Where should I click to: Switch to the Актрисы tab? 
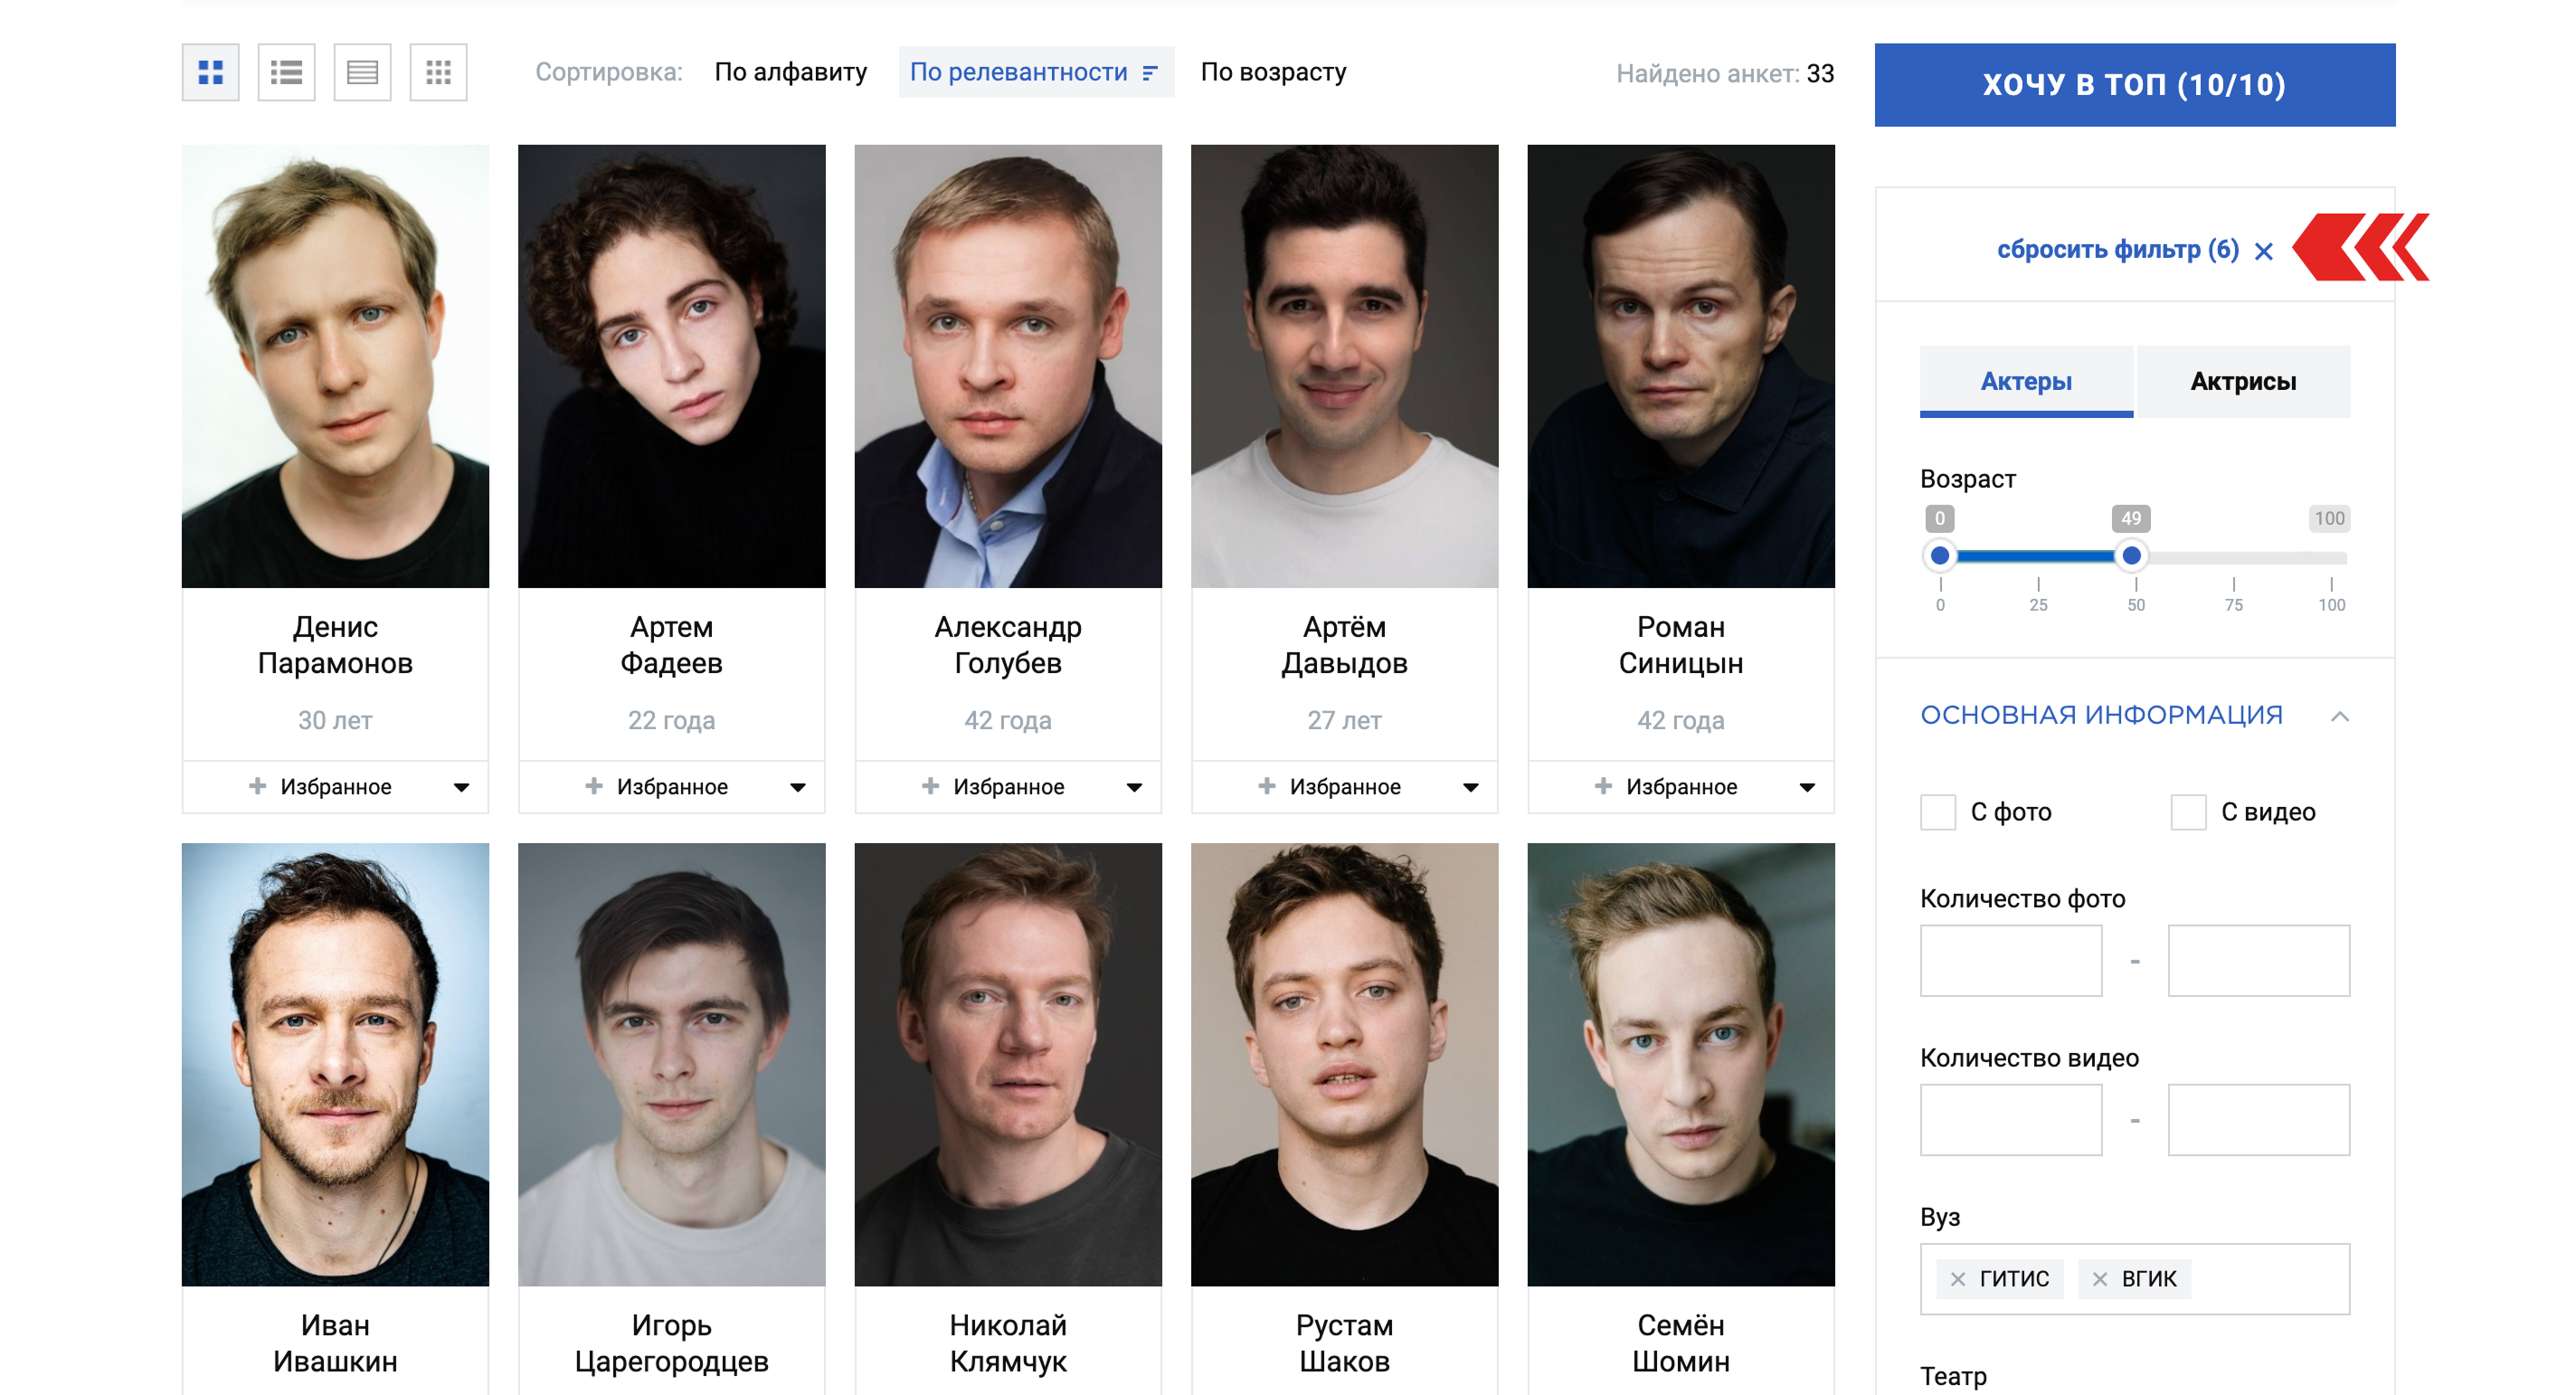tap(2242, 381)
